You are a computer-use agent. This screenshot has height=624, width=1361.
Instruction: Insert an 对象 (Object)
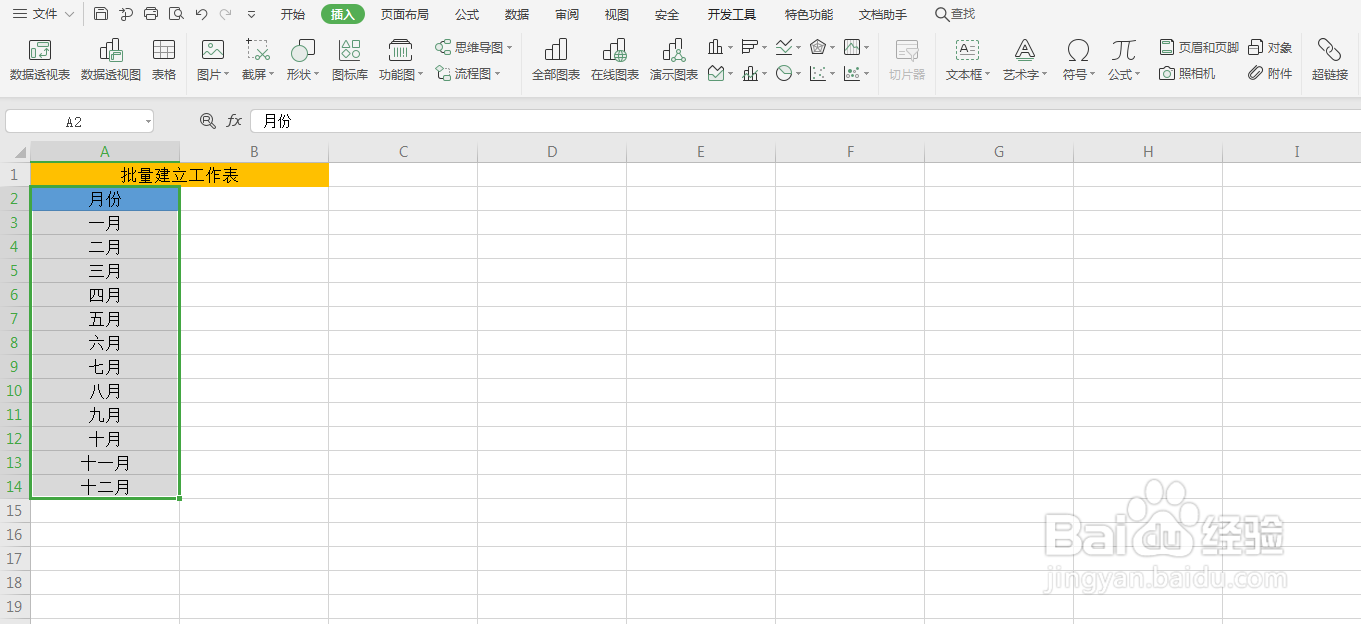pos(1270,47)
